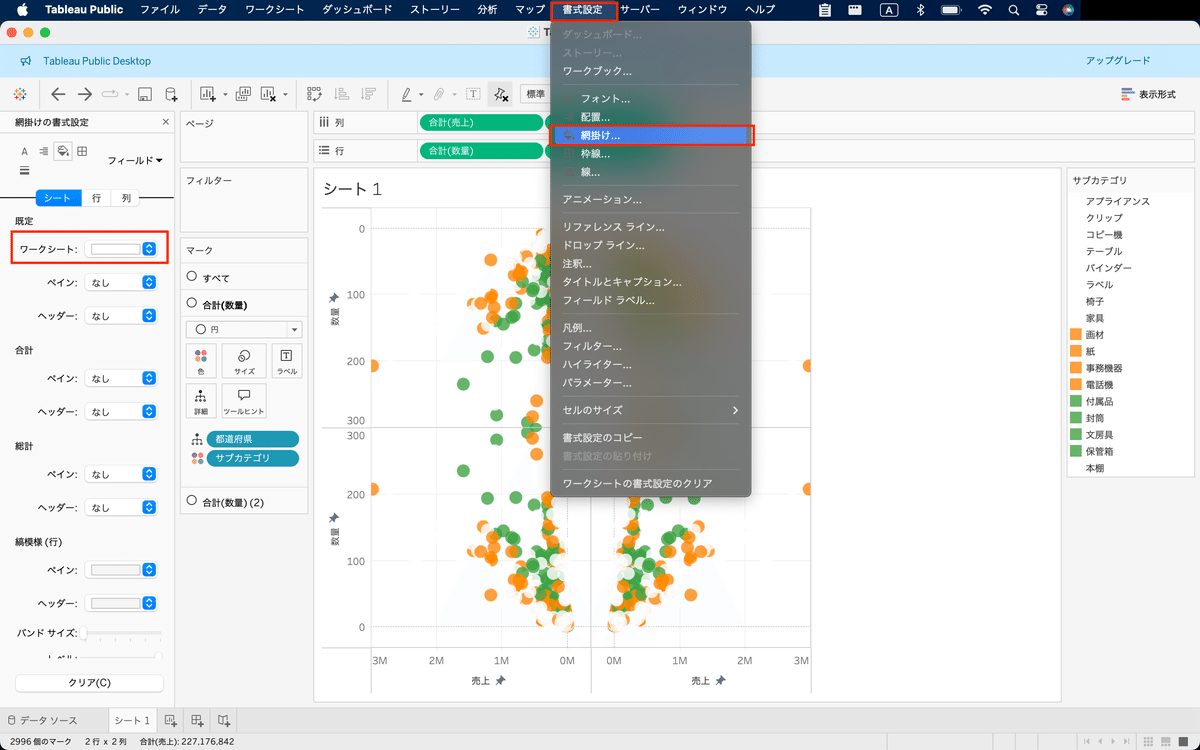Open the 色 color marks card button
Image resolution: width=1200 pixels, height=750 pixels.
pos(201,360)
